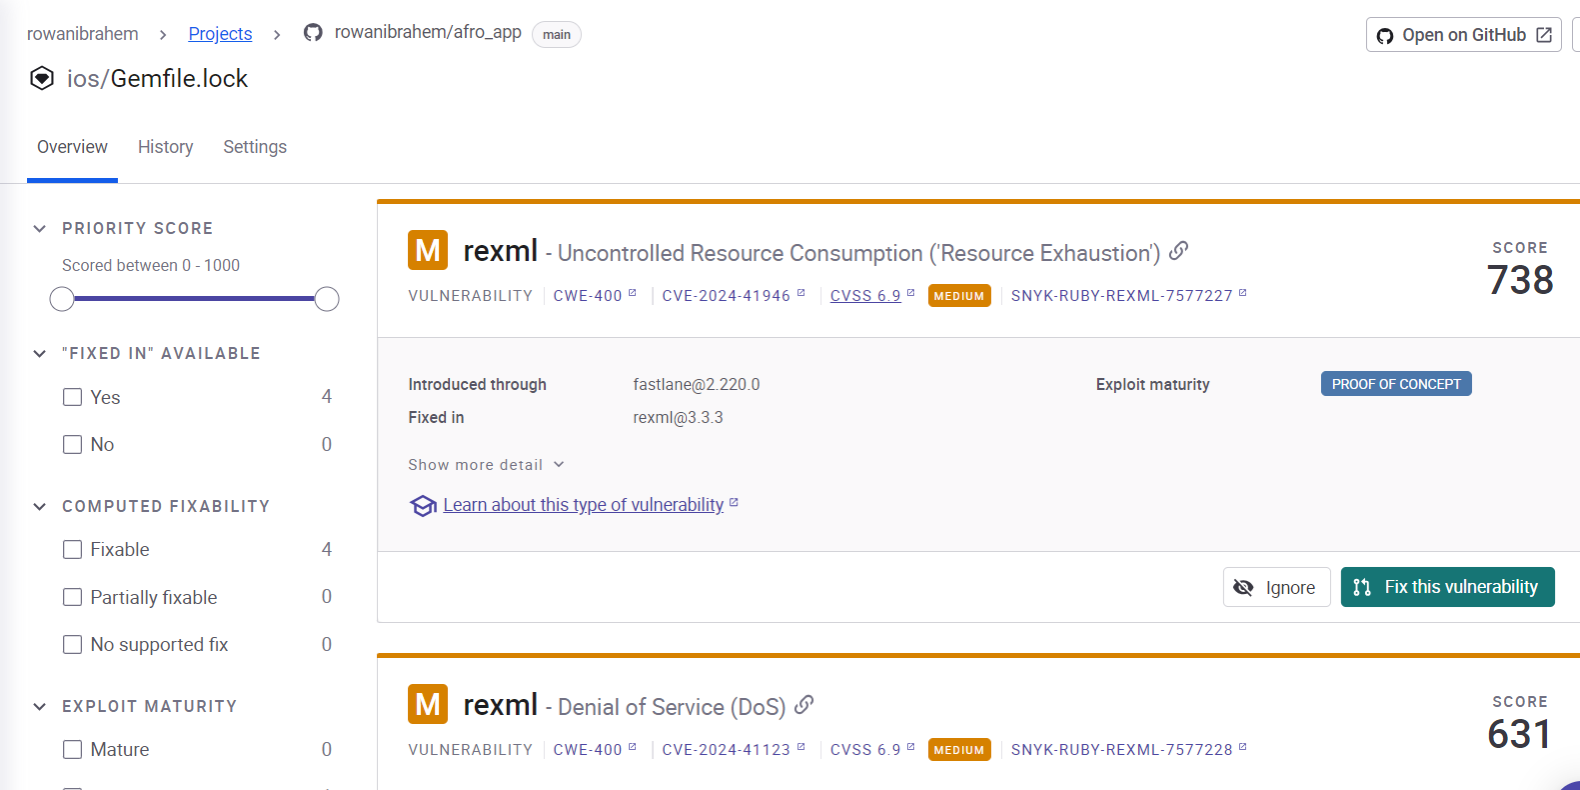The height and width of the screenshot is (790, 1580).
Task: Click the MEDIUM severity label in second rexml card
Action: pyautogui.click(x=959, y=750)
